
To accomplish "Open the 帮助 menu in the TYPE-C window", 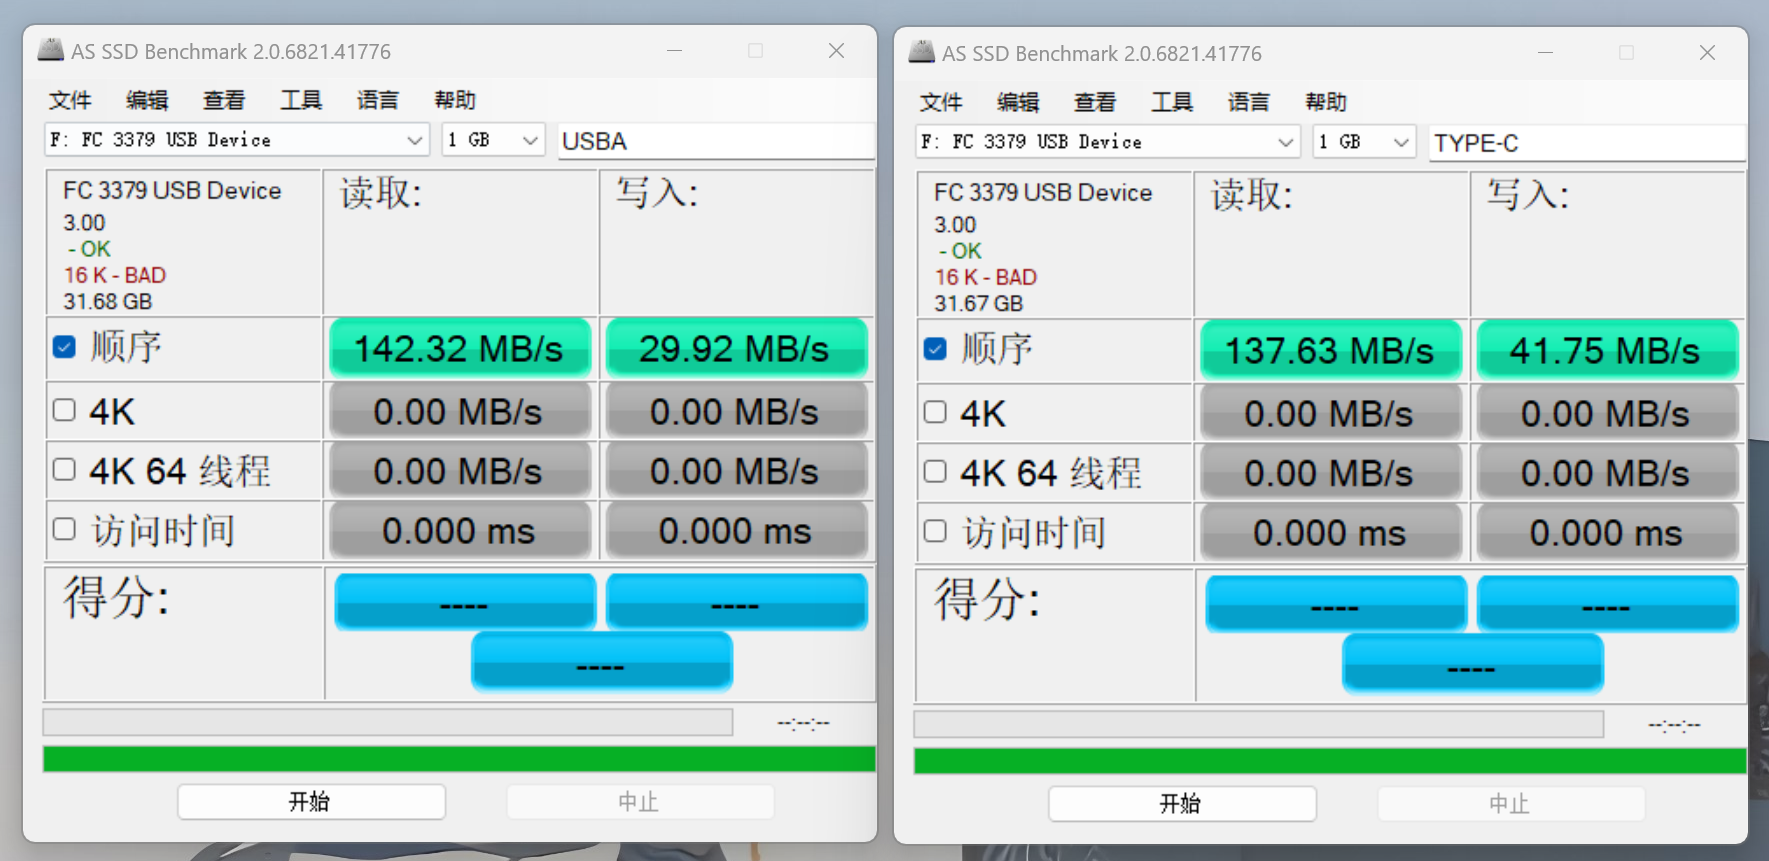I will click(x=1326, y=102).
